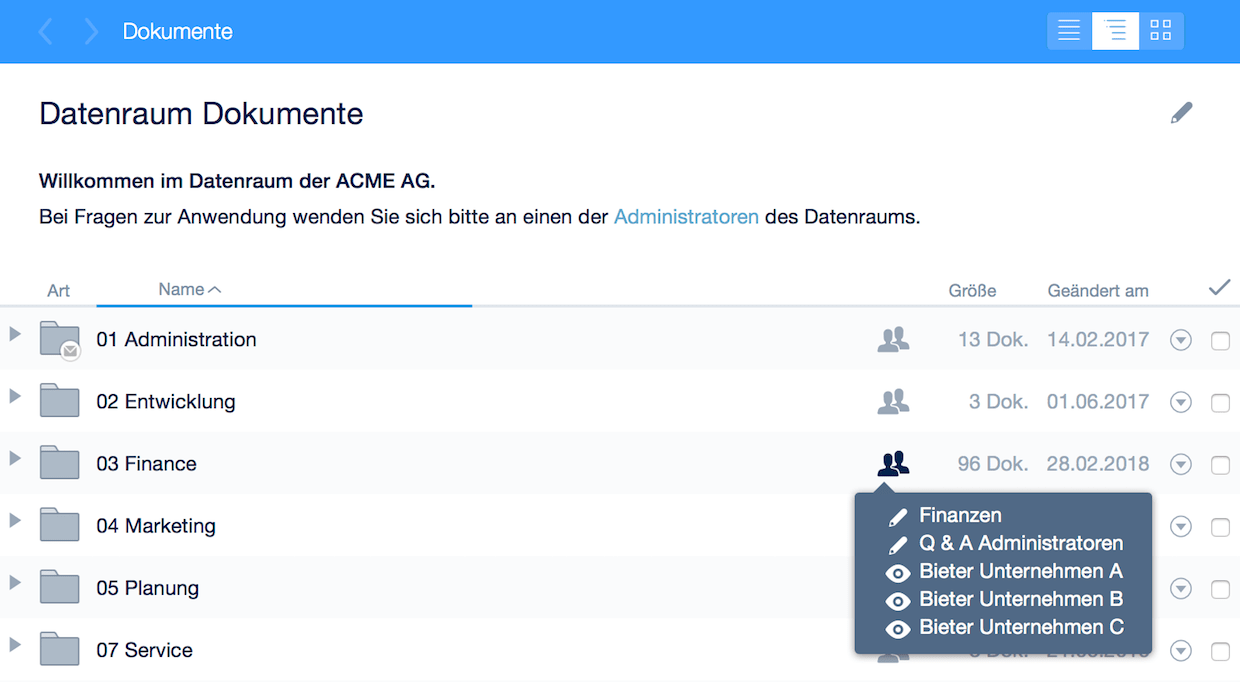Image resolution: width=1240 pixels, height=682 pixels.
Task: Click the 01 Administration folder icon
Action: point(60,340)
